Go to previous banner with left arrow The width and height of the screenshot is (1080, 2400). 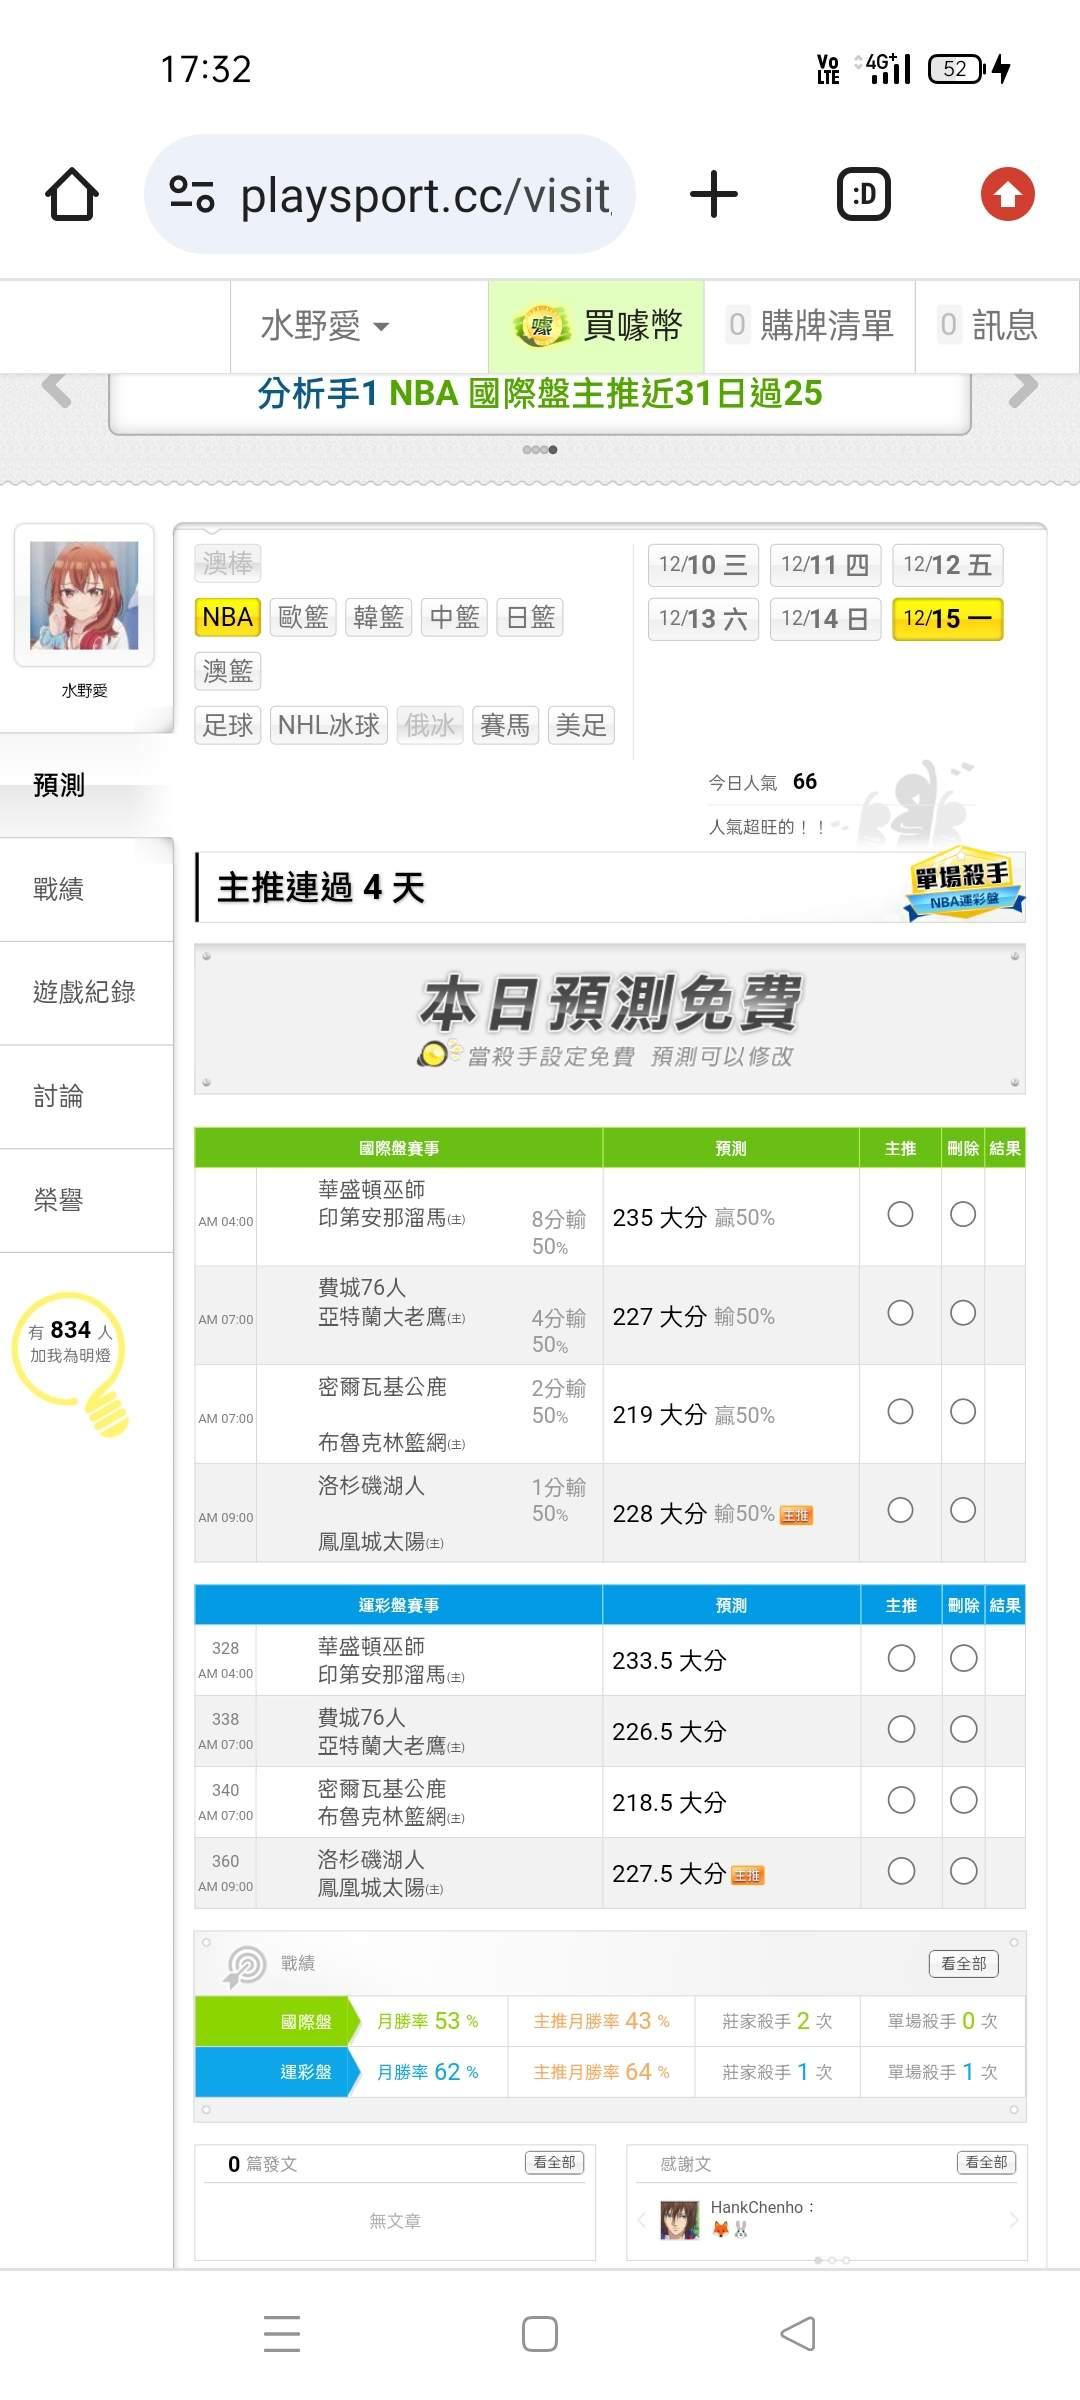click(x=57, y=388)
